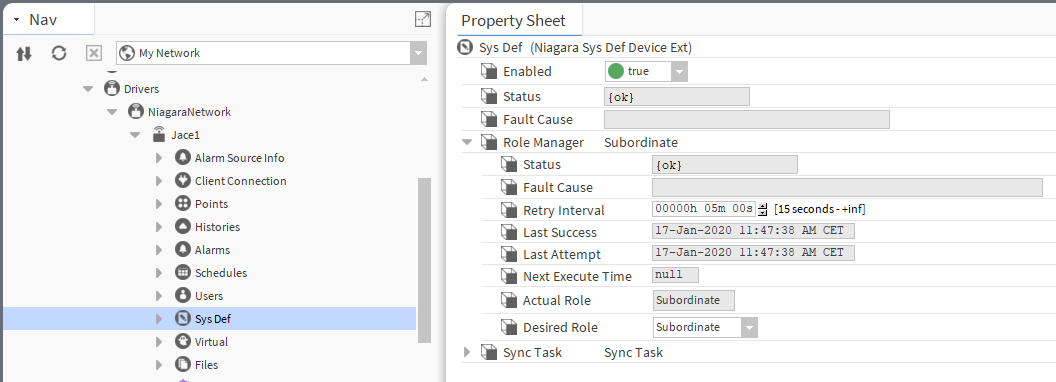Click the Sys Def header icon in Property Sheet
The image size is (1056, 382).
point(465,47)
